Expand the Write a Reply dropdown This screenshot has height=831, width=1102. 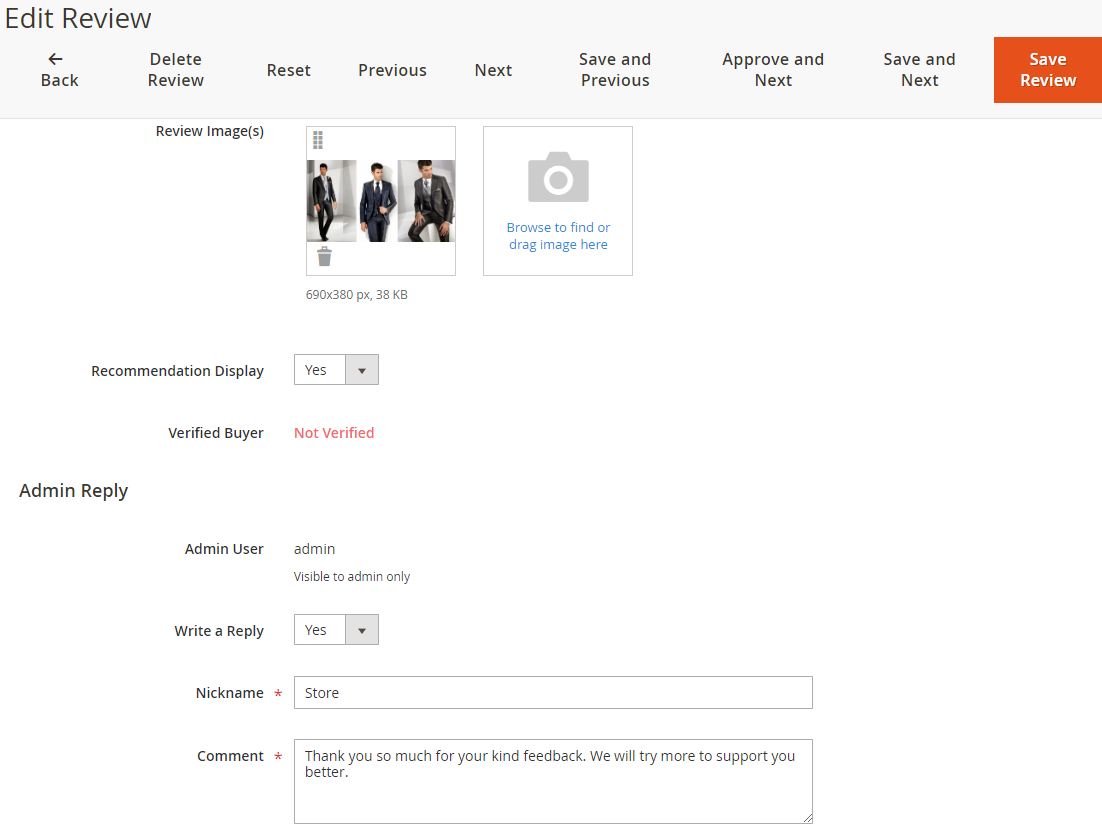click(x=335, y=630)
